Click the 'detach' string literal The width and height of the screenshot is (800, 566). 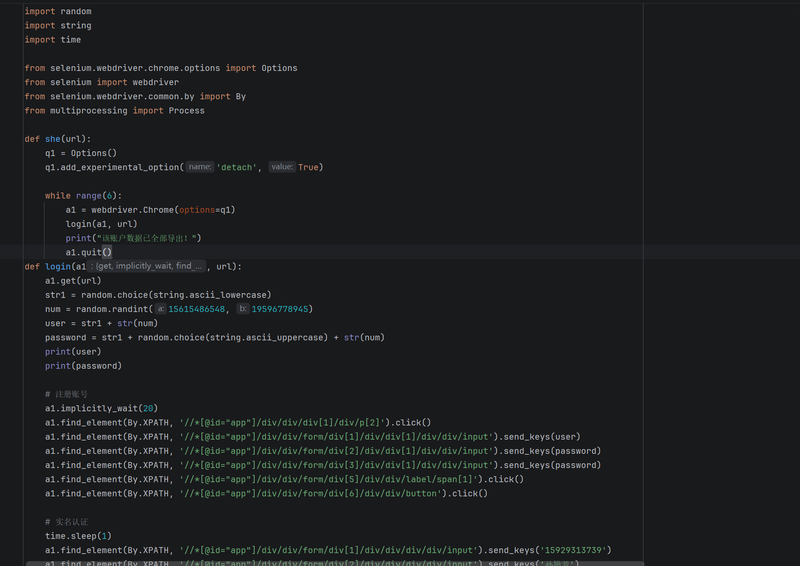[x=236, y=167]
